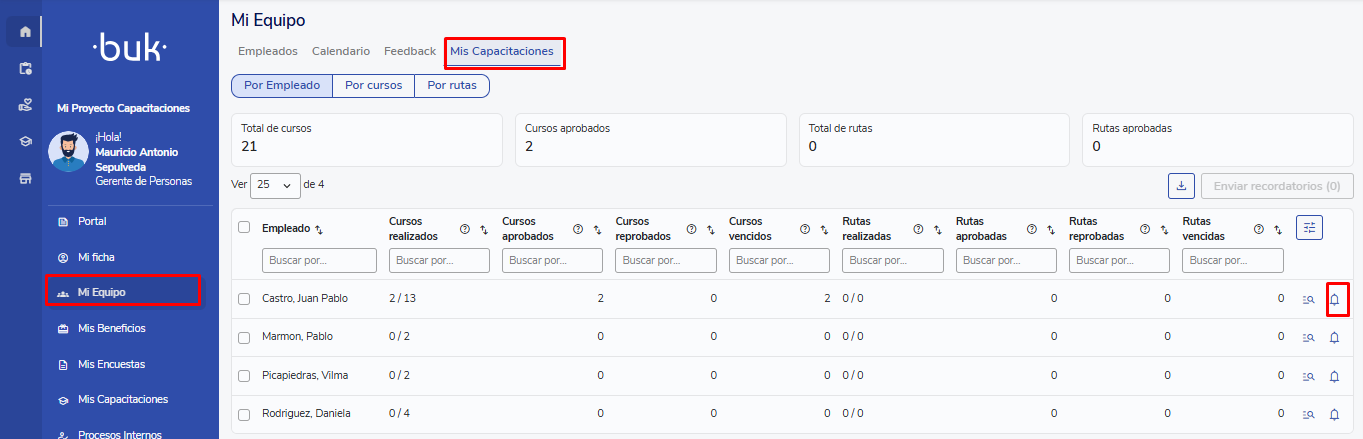Sort by Cursos aprobados column arrows
This screenshot has height=439, width=1363.
point(597,229)
